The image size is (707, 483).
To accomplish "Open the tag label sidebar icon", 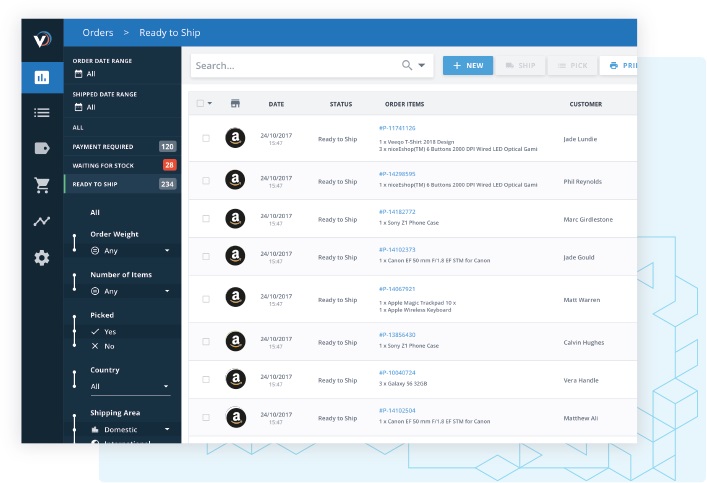I will point(41,148).
